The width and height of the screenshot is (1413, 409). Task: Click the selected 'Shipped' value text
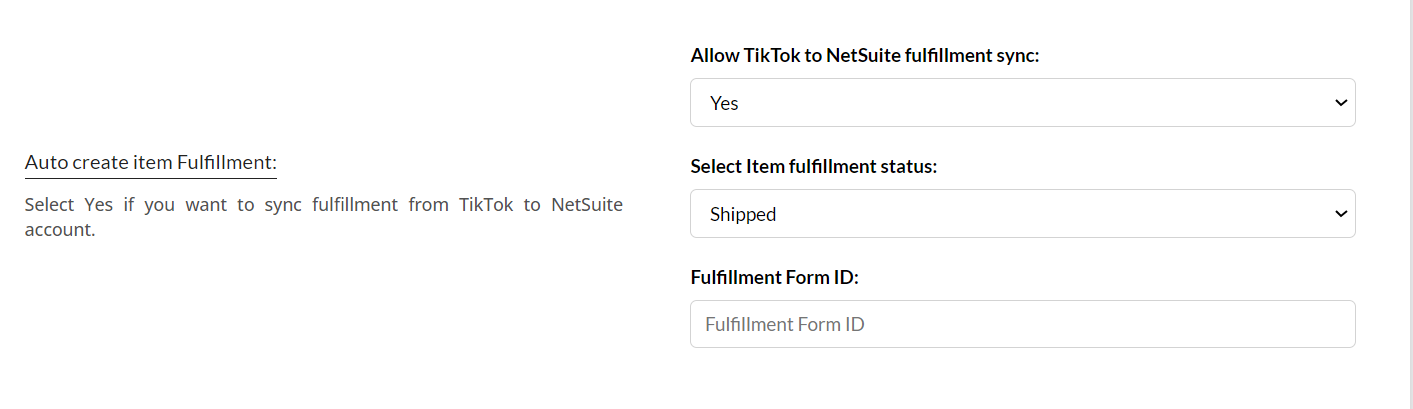pos(743,214)
